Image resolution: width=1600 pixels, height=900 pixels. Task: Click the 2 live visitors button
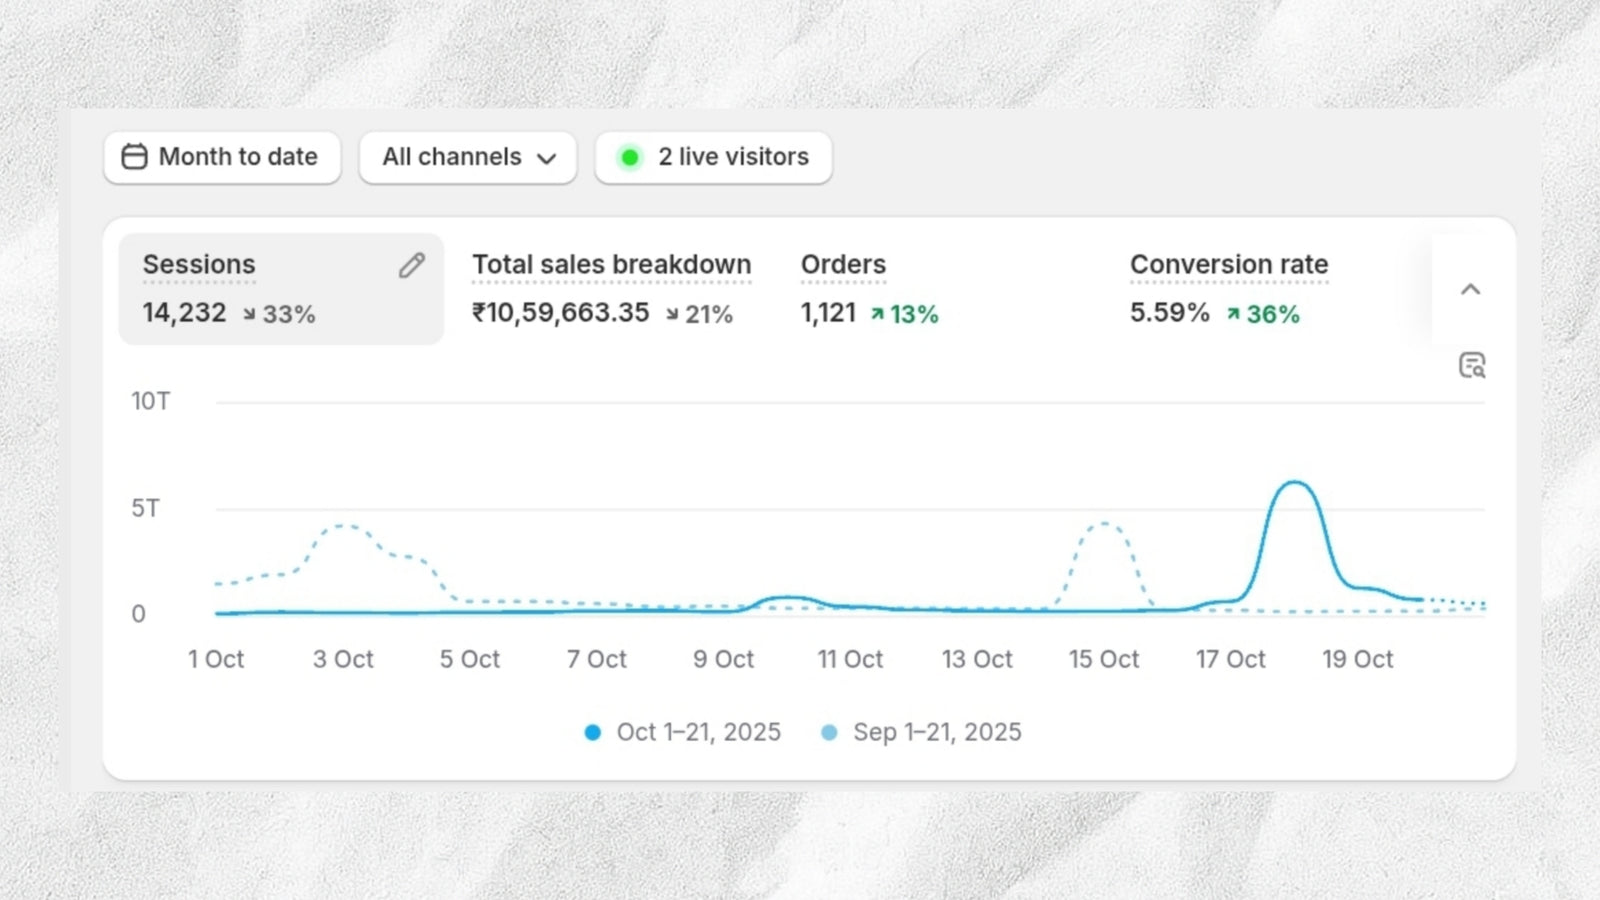[x=733, y=158]
